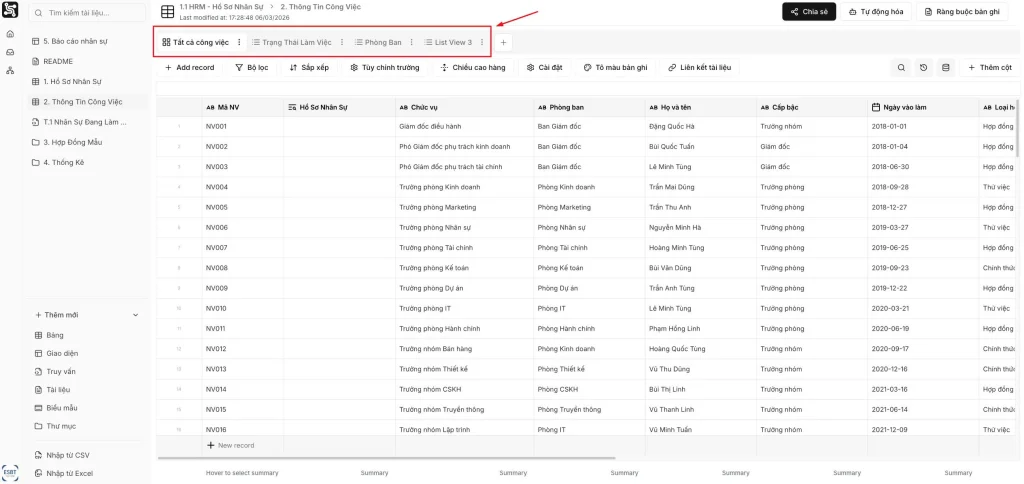Select 2. Thông Tin Công Việc in sidebar
The image size is (1024, 484).
click(x=86, y=102)
